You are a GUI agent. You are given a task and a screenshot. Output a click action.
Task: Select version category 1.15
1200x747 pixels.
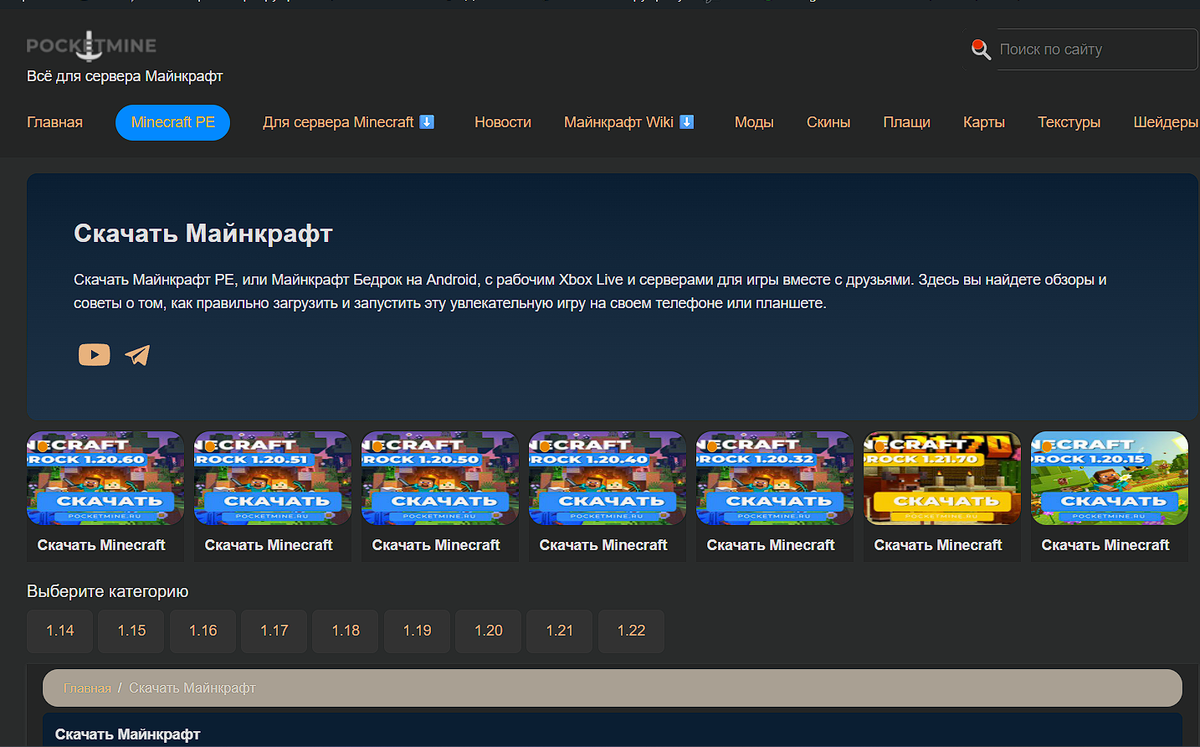(x=131, y=631)
